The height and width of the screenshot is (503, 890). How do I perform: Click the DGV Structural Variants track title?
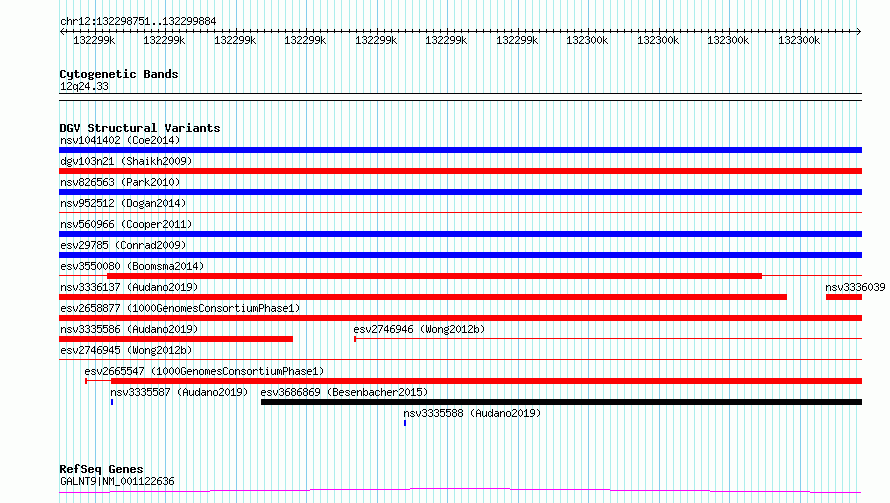click(x=140, y=128)
